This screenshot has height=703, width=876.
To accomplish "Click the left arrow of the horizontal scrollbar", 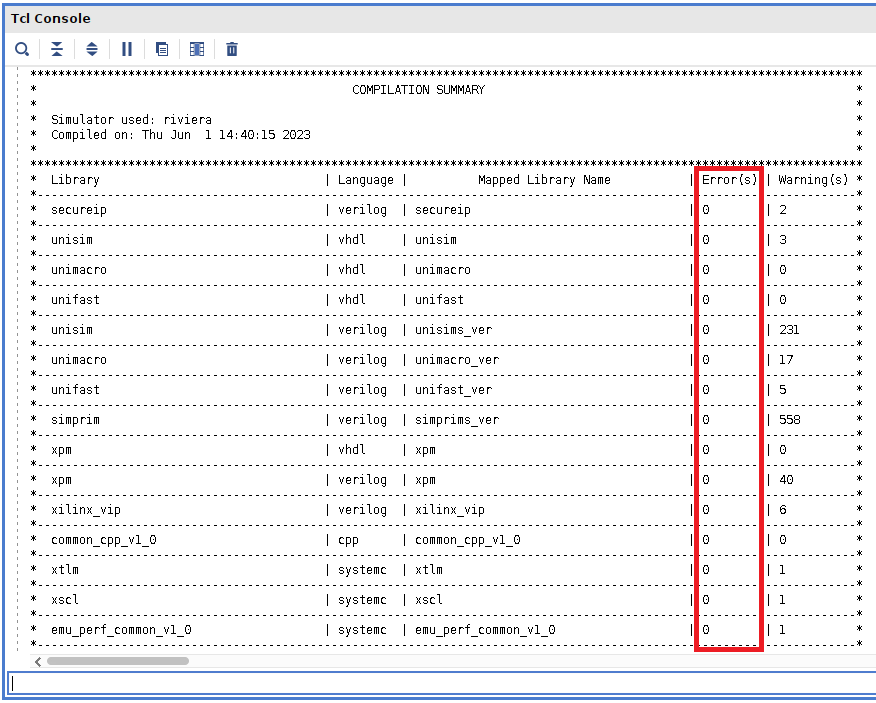I will pos(37,661).
